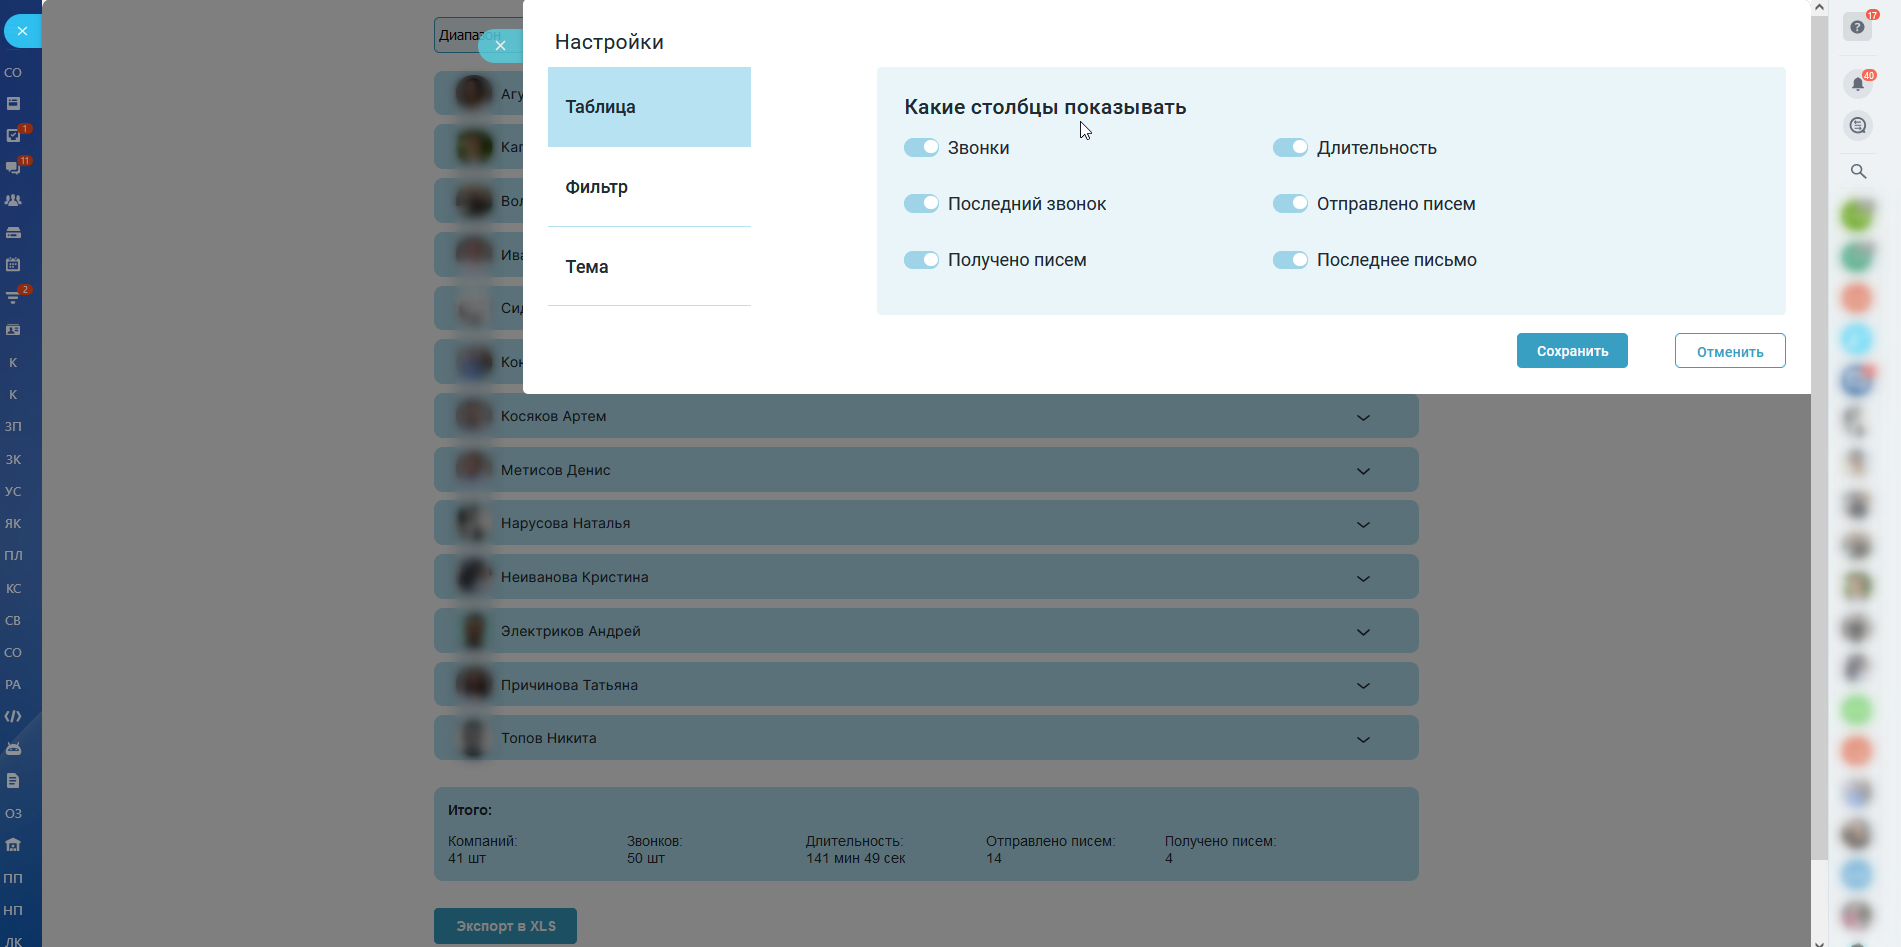Viewport: 1901px width, 947px height.
Task: Open tasks icon with badge 1
Action: click(x=13, y=136)
